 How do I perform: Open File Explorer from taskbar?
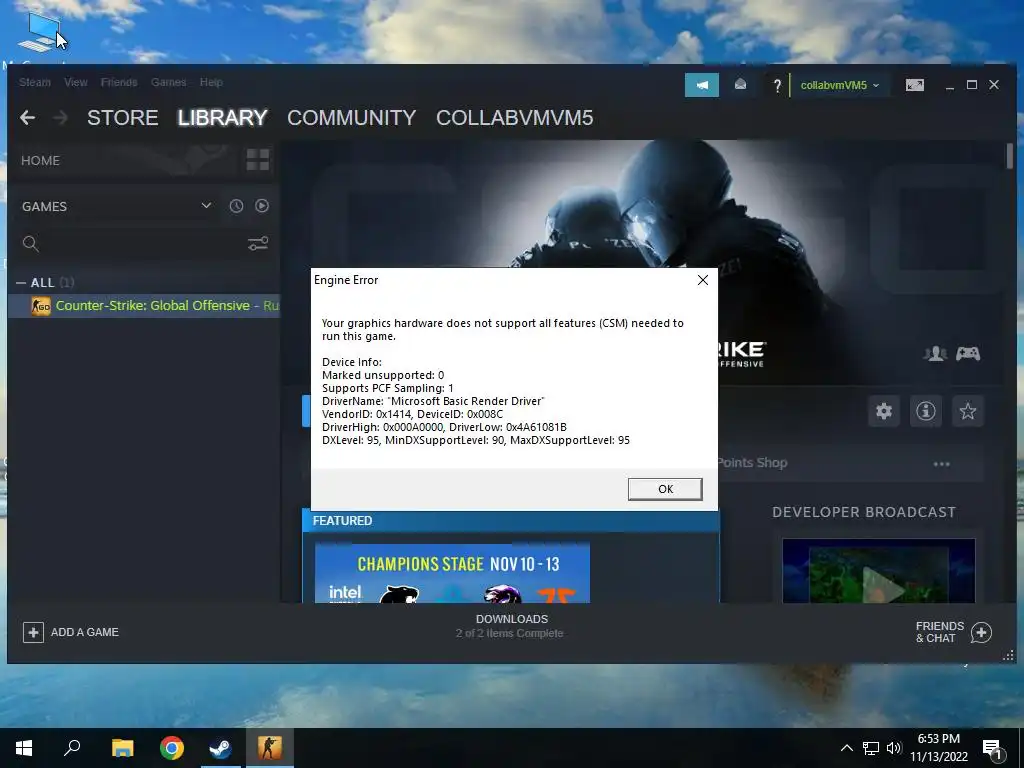[122, 748]
